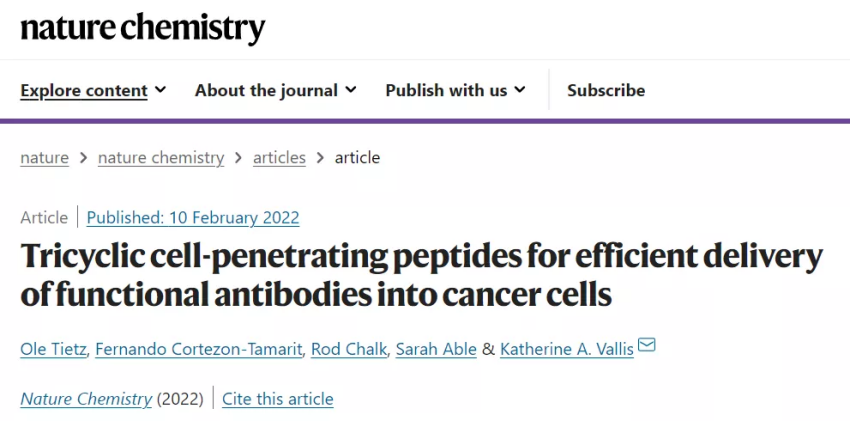Open the Explore content menu

pyautogui.click(x=93, y=90)
